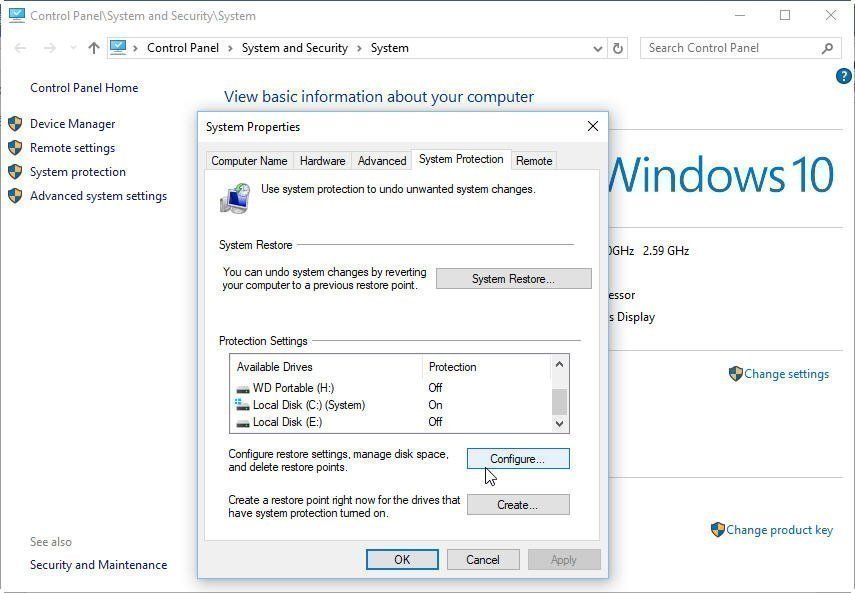Image resolution: width=855 pixels, height=593 pixels.
Task: Switch to Hardware tab
Action: [x=322, y=161]
